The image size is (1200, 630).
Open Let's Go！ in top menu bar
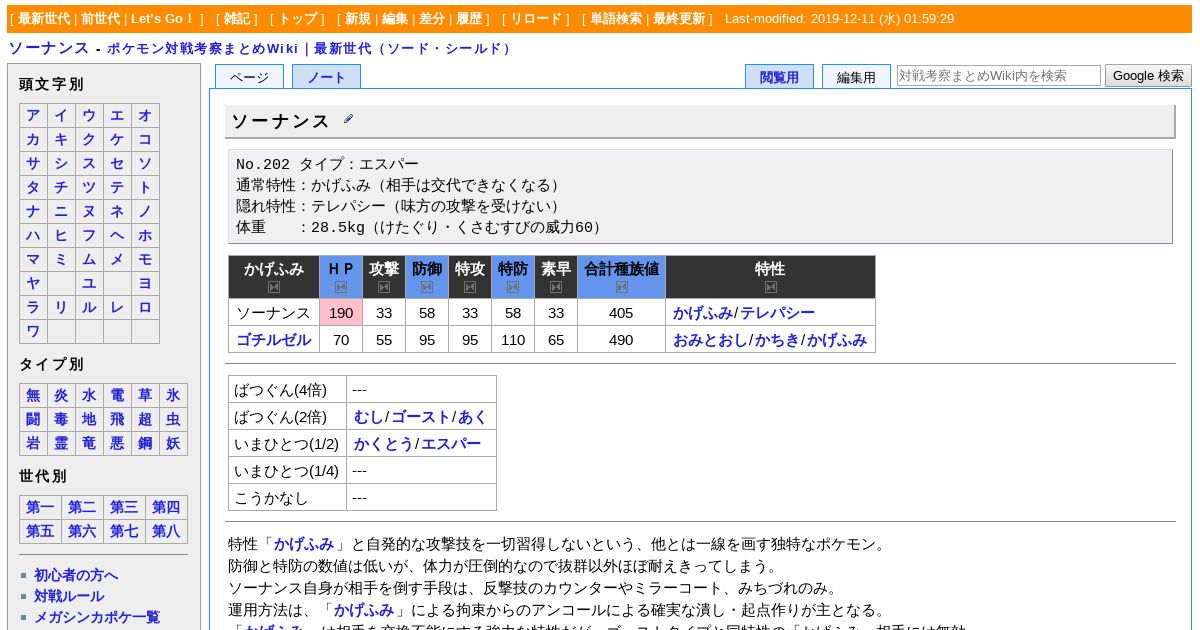163,18
